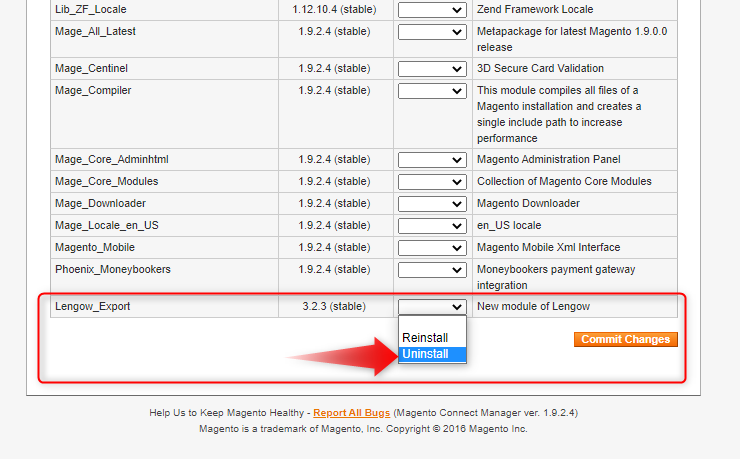The width and height of the screenshot is (740, 459).
Task: Click the Moneybookers payment gateway integration description
Action: click(556, 277)
